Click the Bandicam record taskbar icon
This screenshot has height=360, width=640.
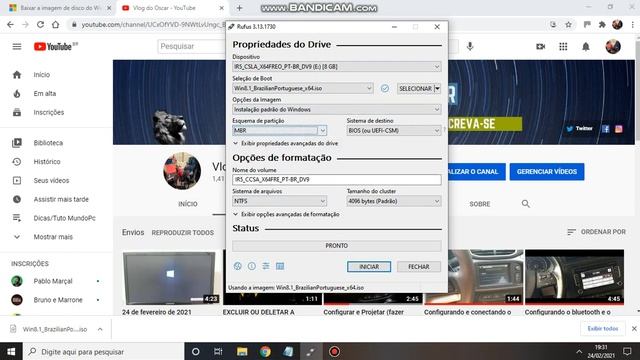(x=334, y=351)
